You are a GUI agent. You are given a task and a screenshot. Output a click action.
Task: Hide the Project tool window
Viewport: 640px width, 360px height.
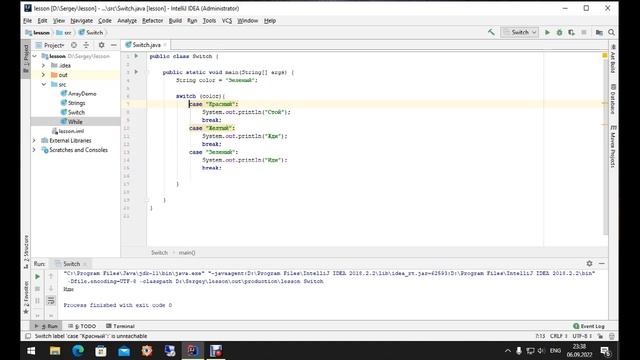[x=114, y=45]
